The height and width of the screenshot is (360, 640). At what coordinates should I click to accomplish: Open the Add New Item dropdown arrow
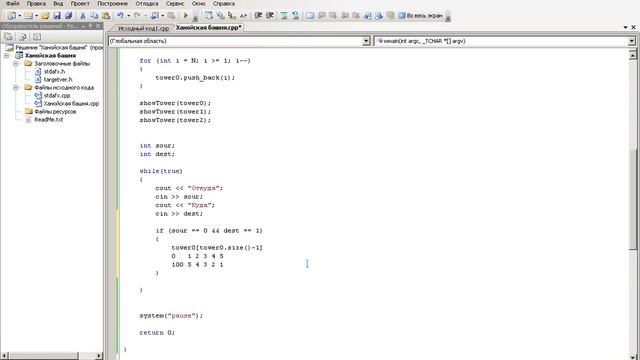[x=36, y=16]
